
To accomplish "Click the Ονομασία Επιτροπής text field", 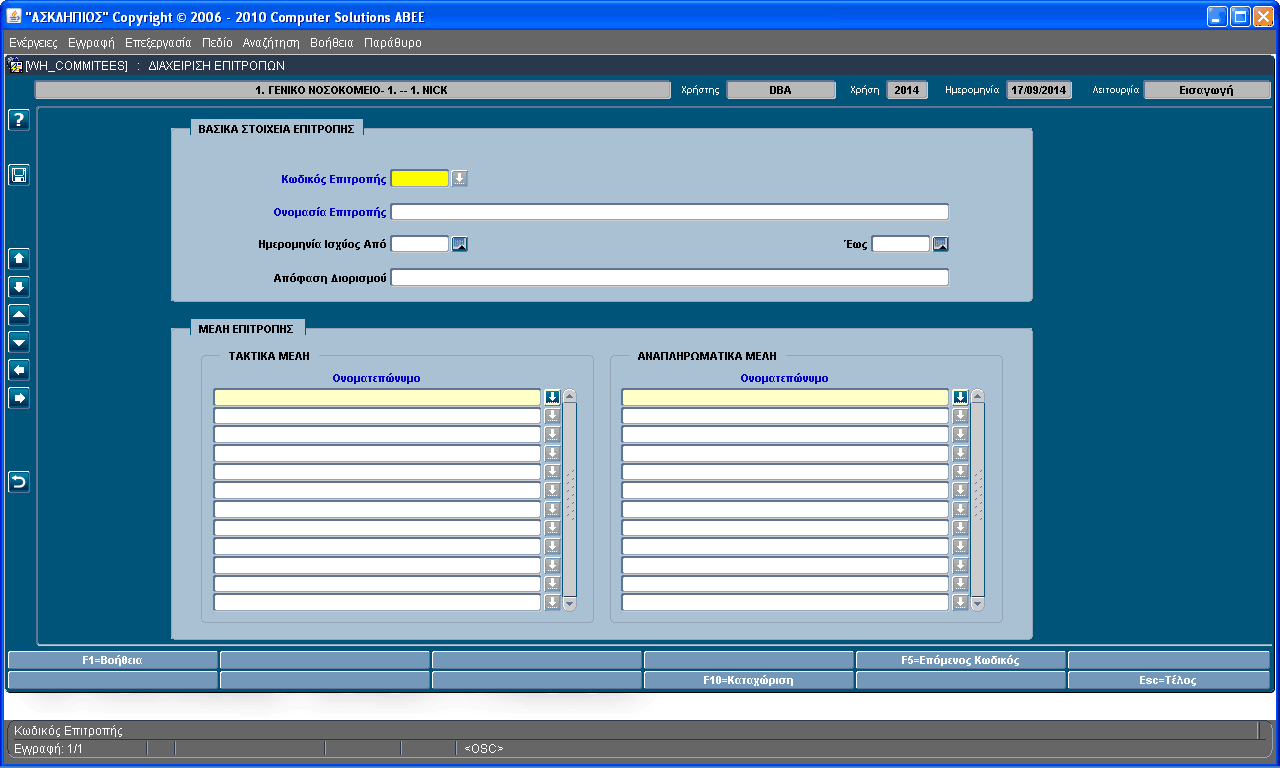I will [669, 212].
